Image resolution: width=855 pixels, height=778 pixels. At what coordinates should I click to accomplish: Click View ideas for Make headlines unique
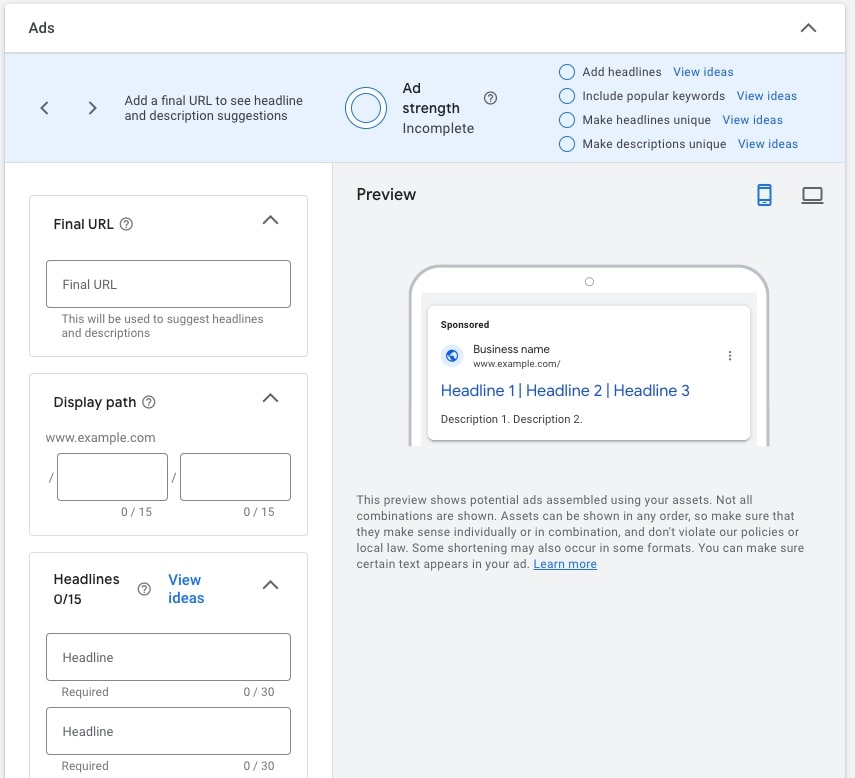coord(752,120)
